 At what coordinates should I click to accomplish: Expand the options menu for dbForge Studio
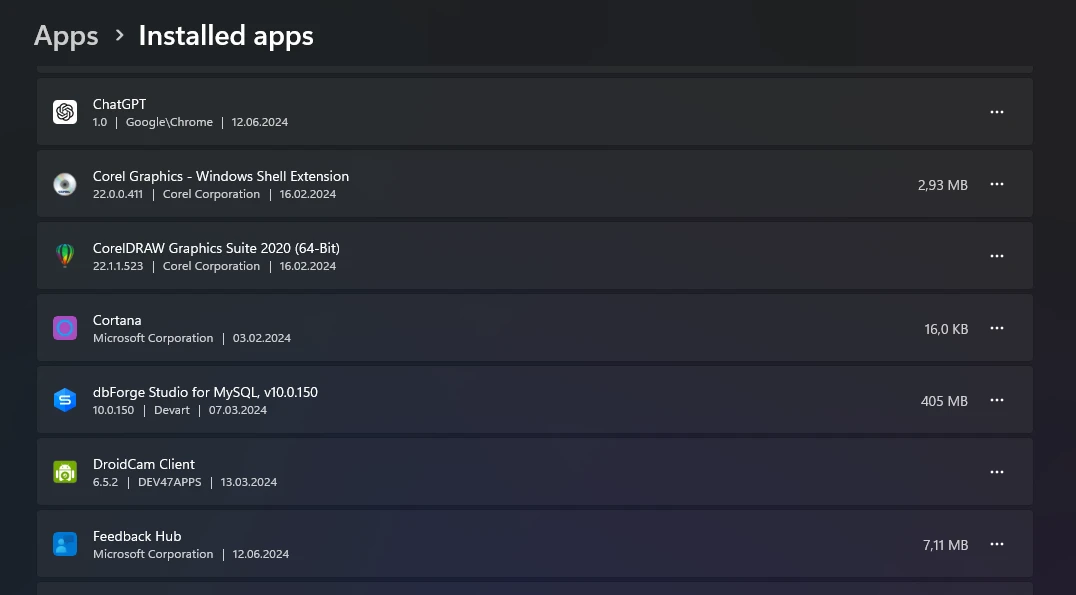(x=996, y=400)
